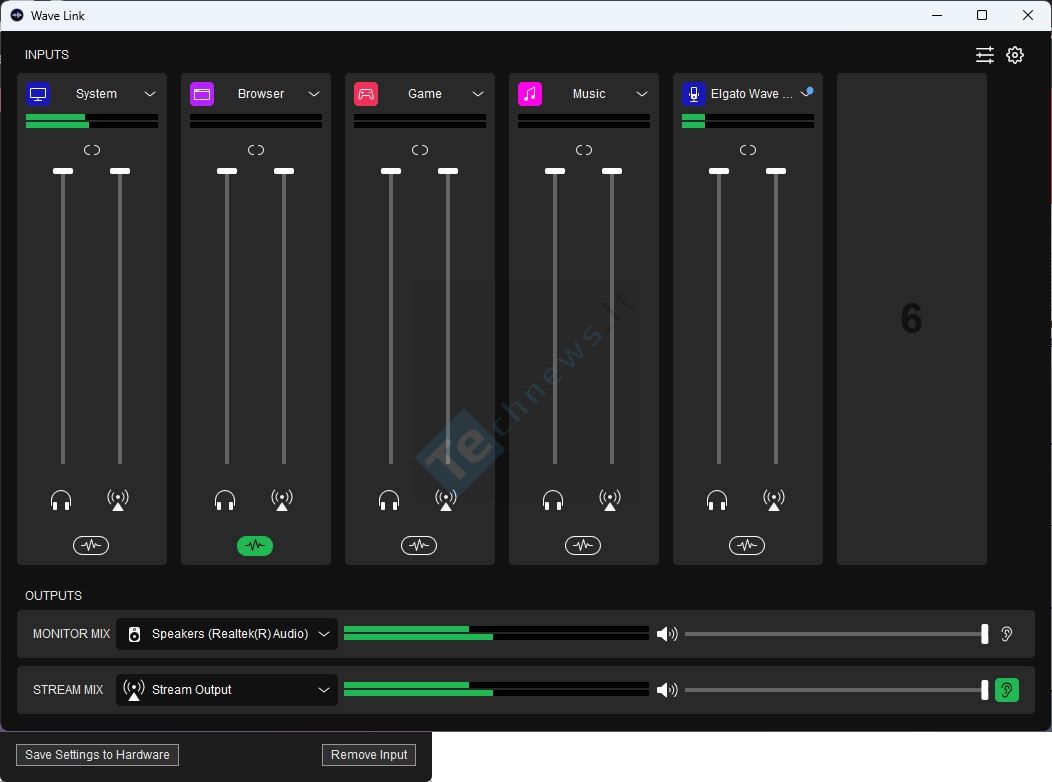Open mixer layout options icon
This screenshot has height=782, width=1052.
tap(985, 55)
